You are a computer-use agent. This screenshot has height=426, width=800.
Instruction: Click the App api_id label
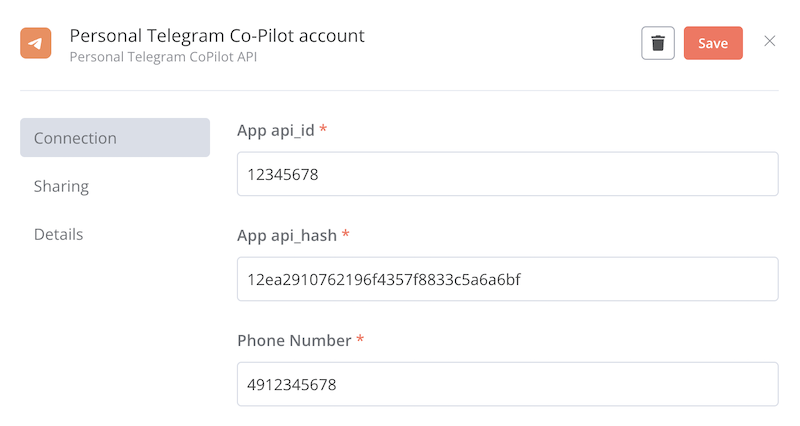click(276, 130)
